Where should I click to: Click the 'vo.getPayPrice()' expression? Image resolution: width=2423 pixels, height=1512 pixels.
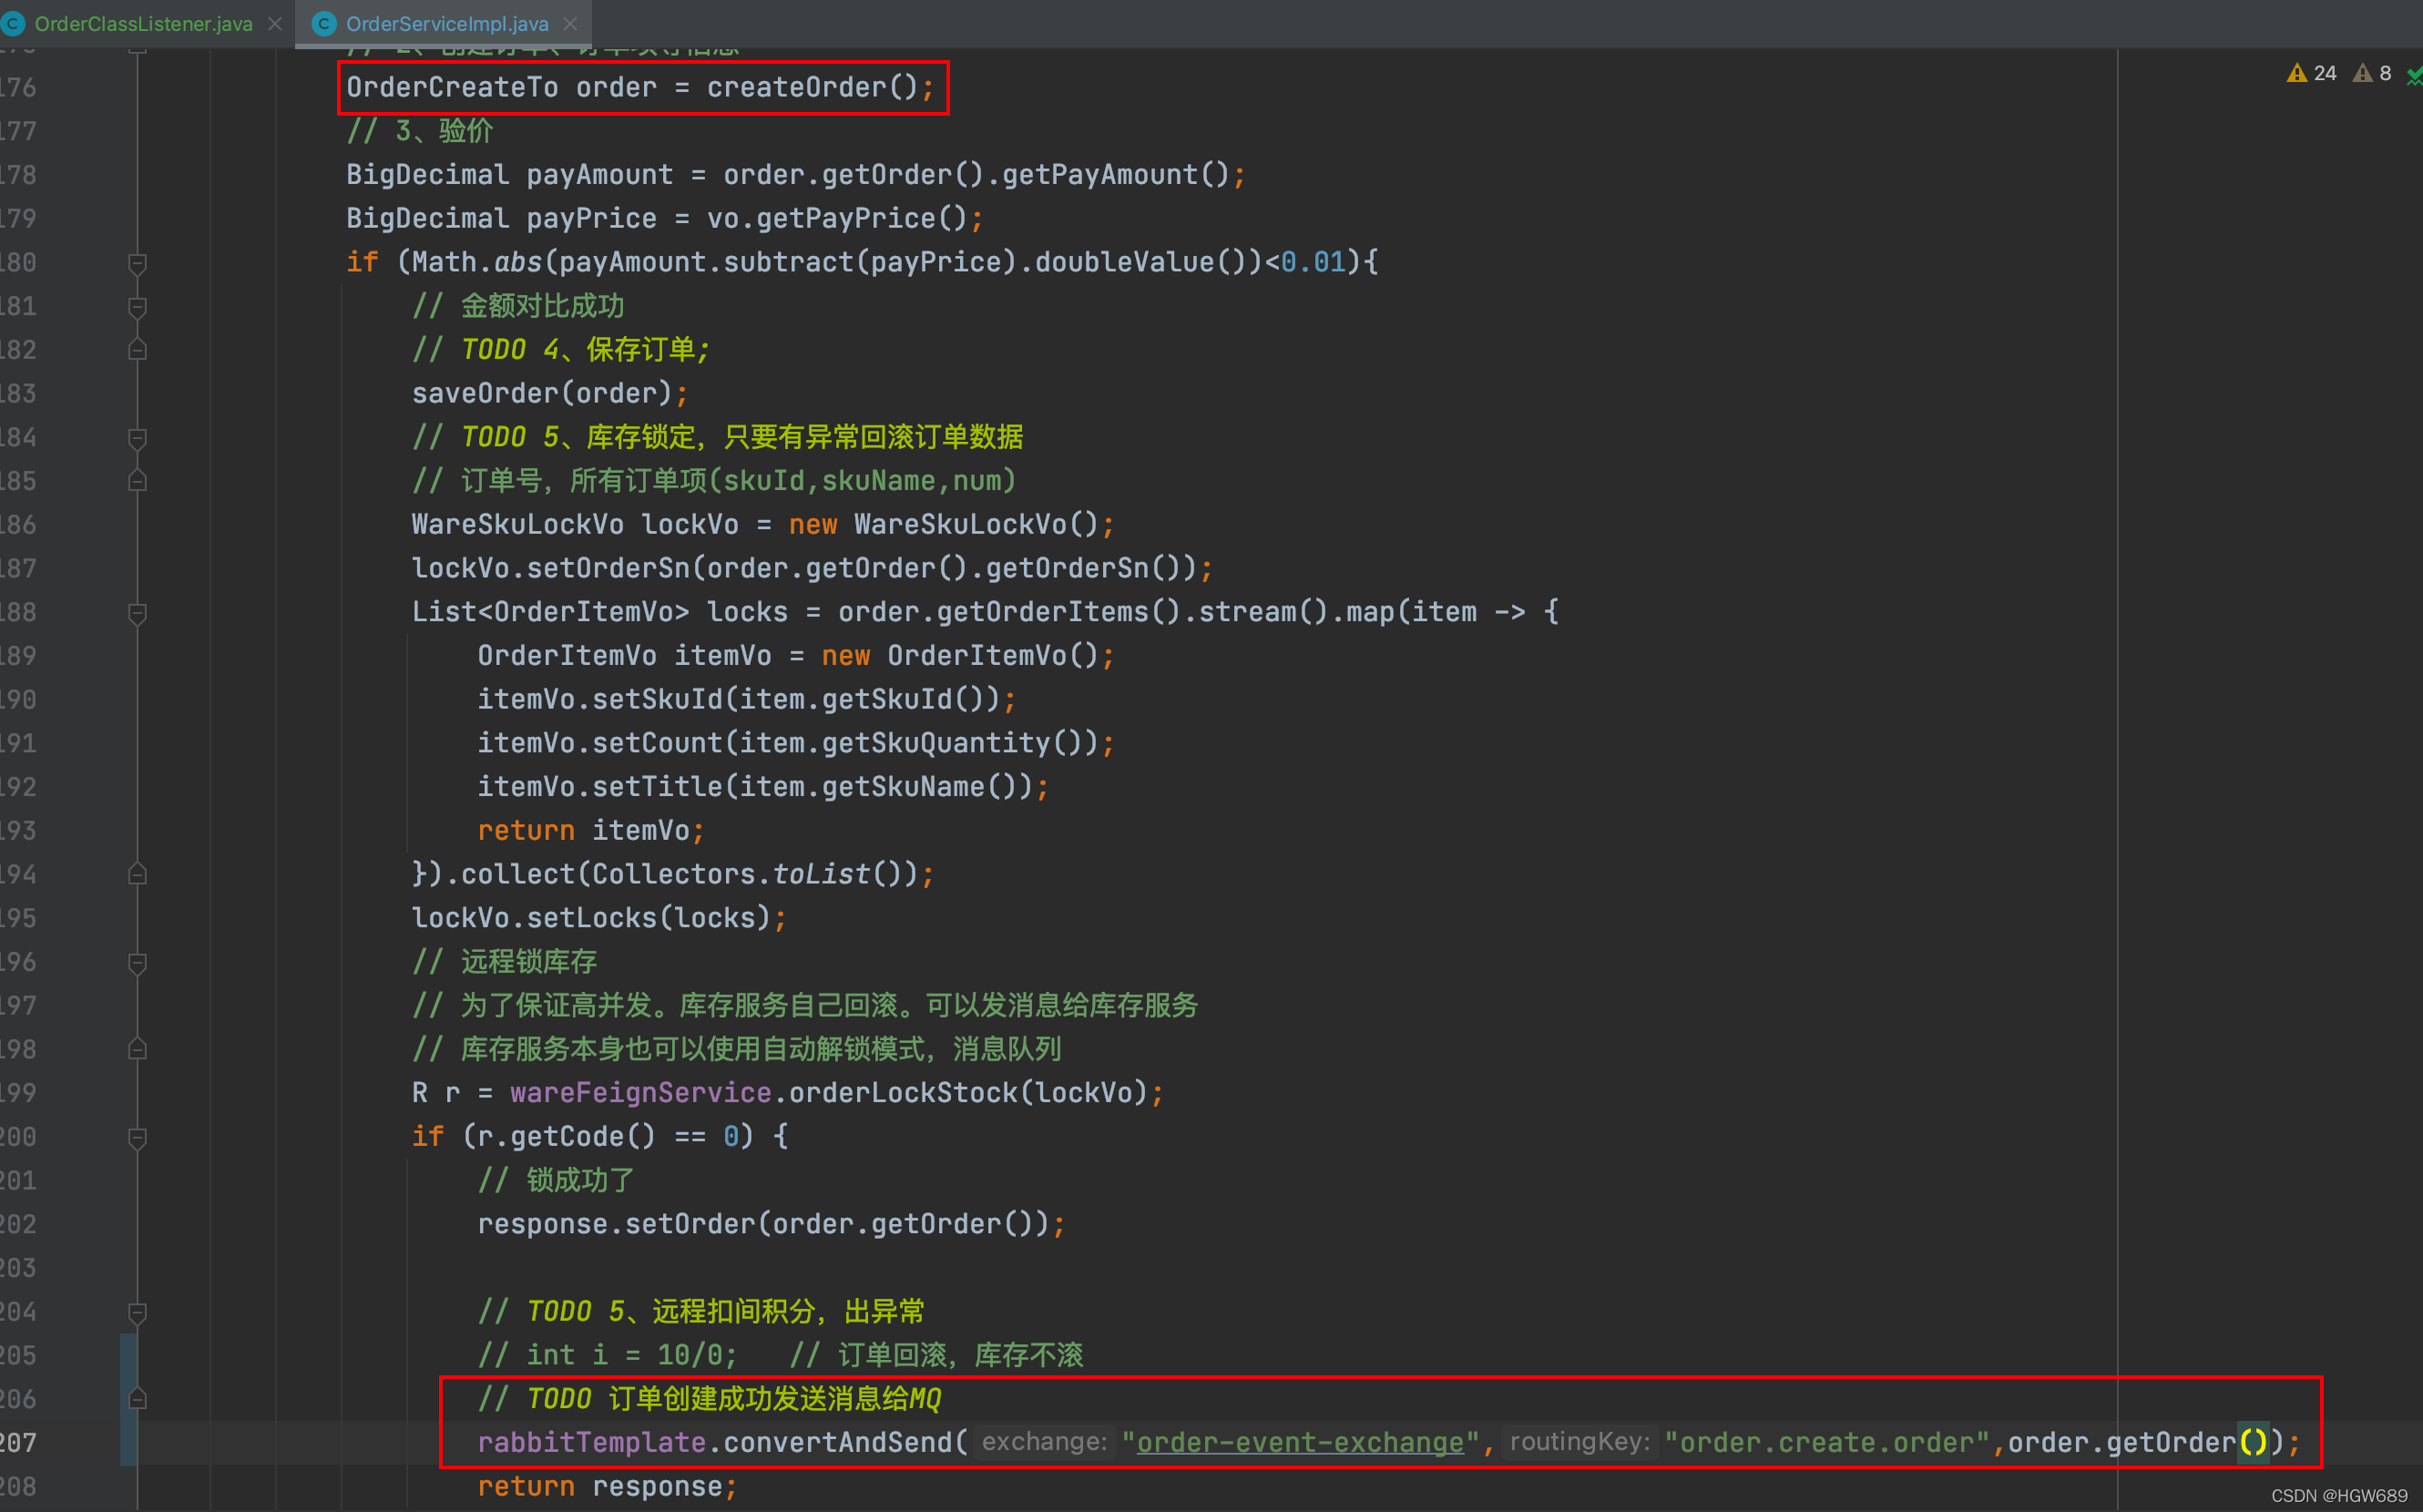[837, 218]
